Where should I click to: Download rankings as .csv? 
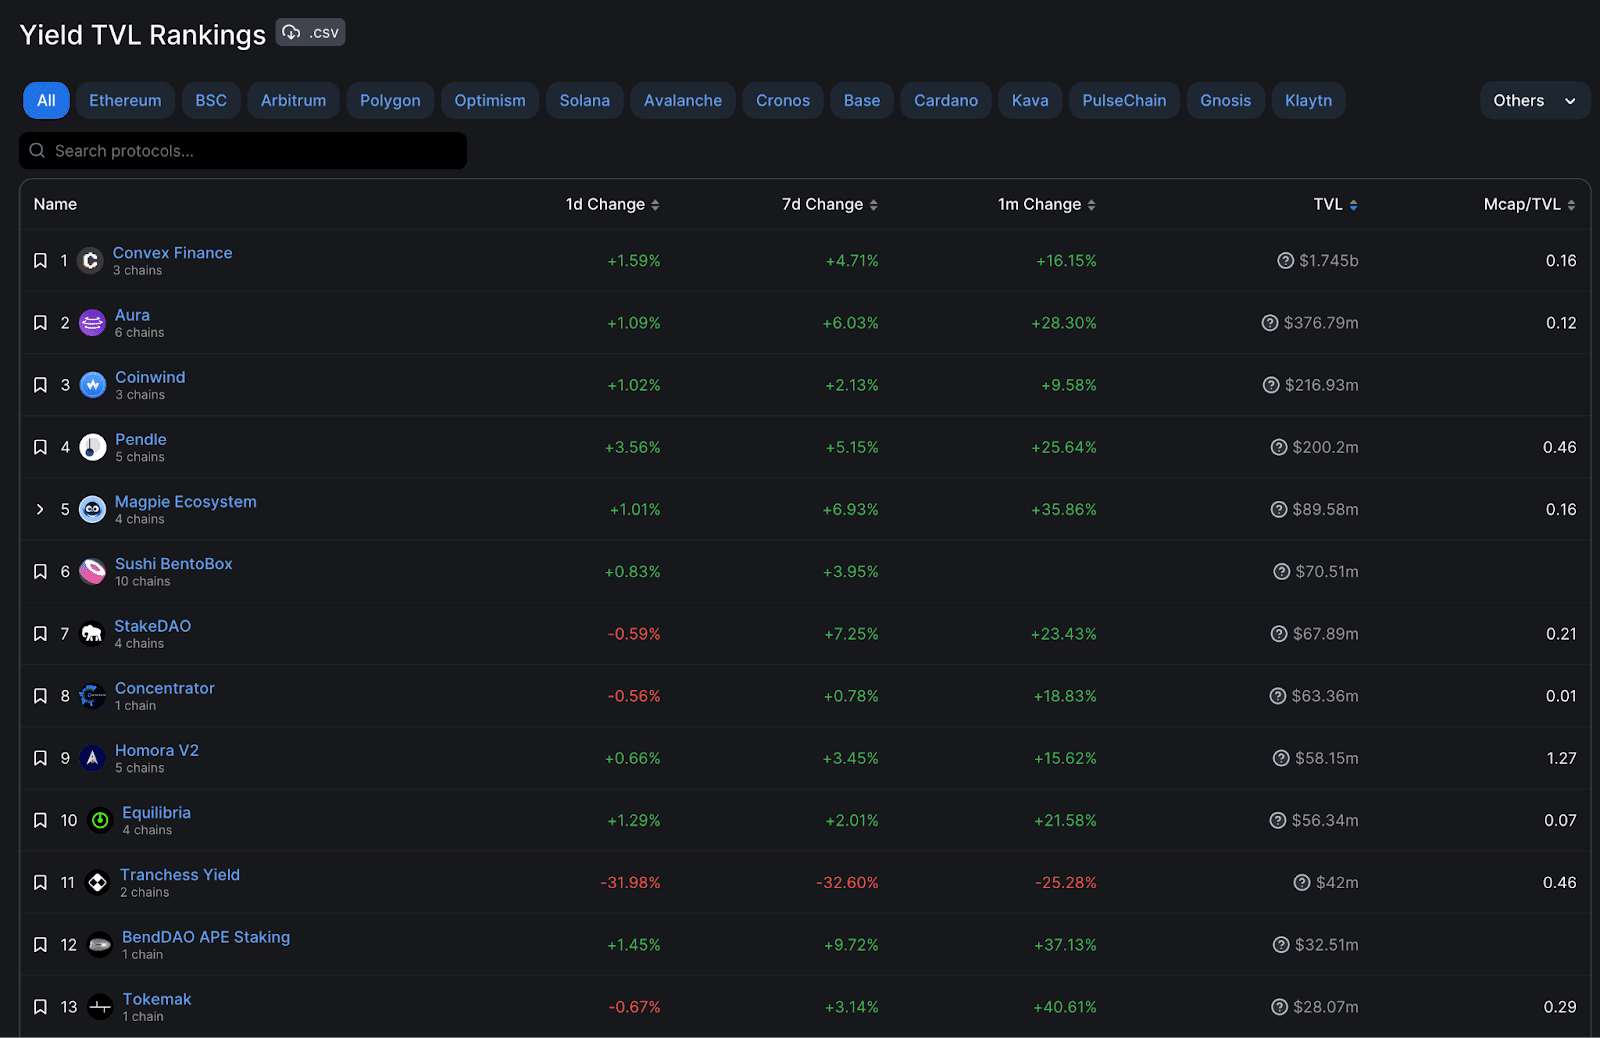tap(311, 33)
